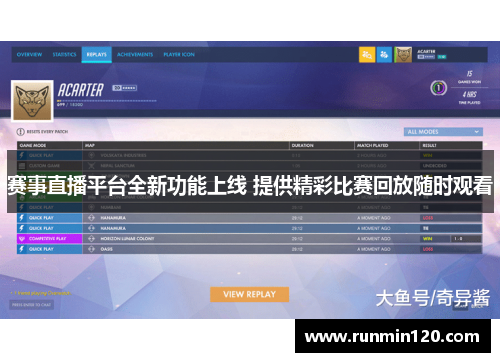The width and height of the screenshot is (500, 362).
Task: Click the map type icon beside Oasis
Action: (91, 249)
